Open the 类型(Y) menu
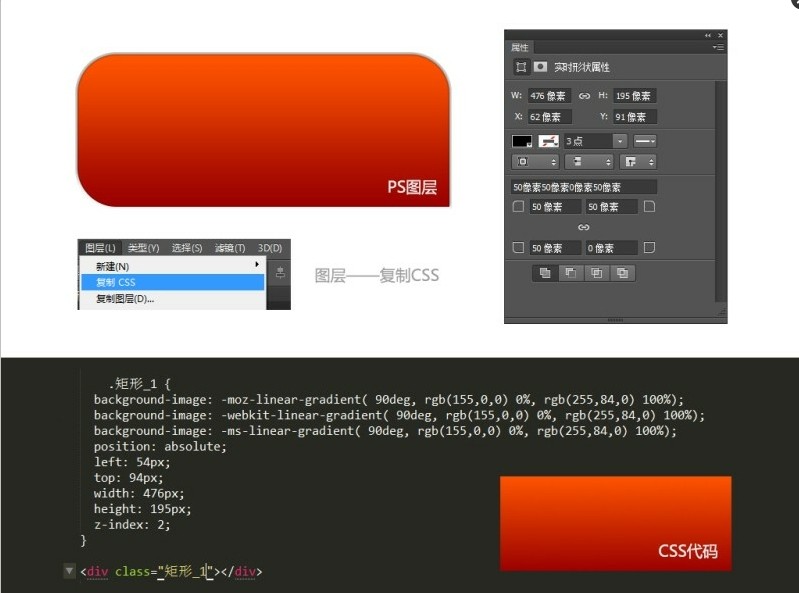Image resolution: width=799 pixels, height=593 pixels. (x=144, y=248)
